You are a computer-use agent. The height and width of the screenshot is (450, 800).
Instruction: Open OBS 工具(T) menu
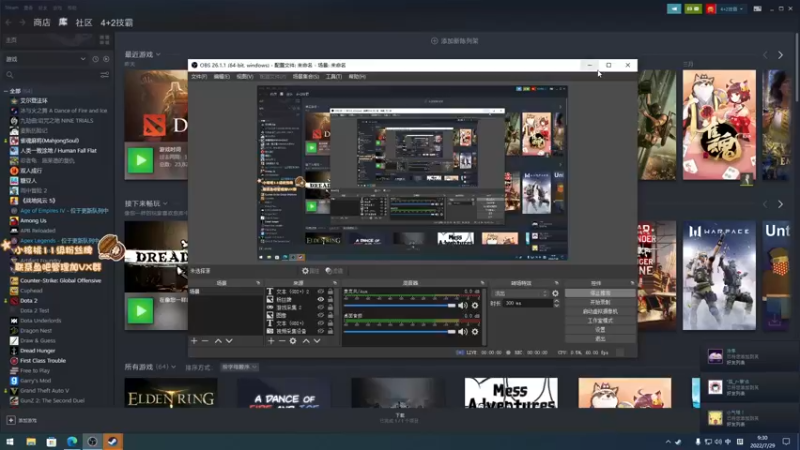coord(334,77)
